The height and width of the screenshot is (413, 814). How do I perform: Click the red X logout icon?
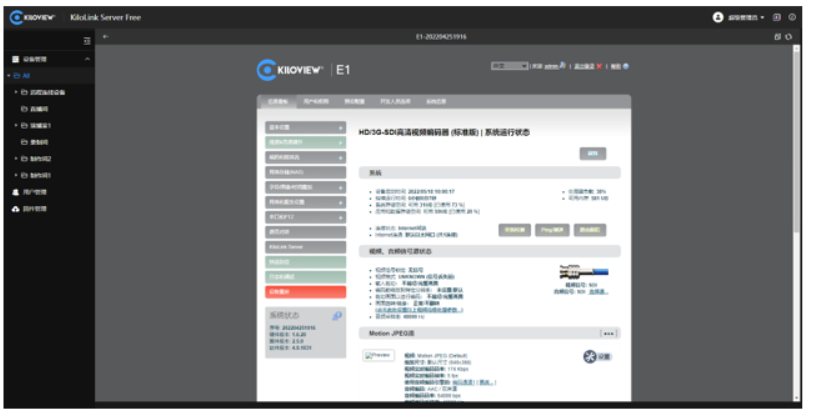coord(599,66)
